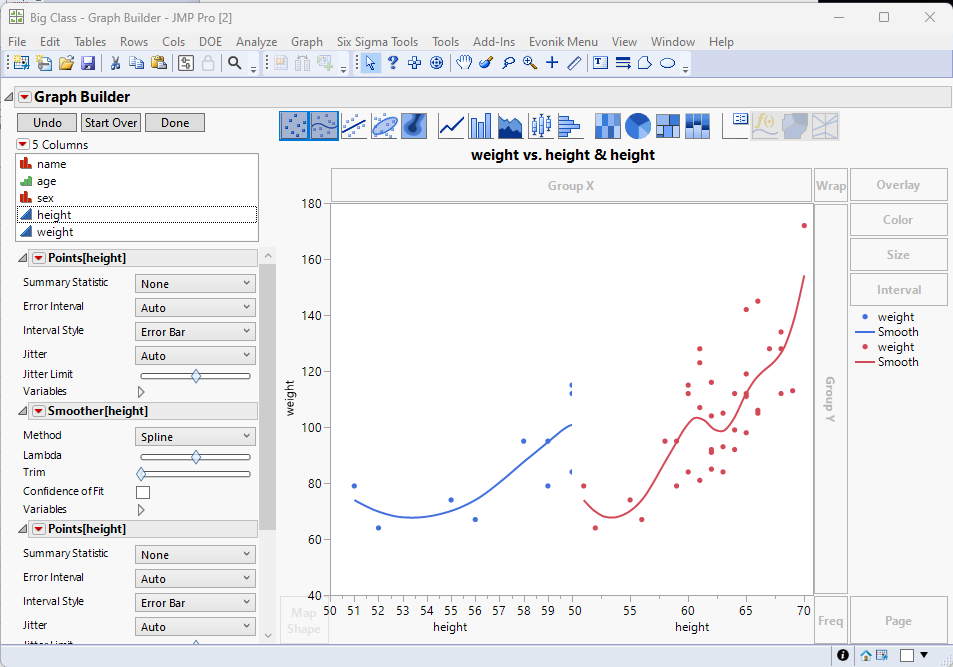This screenshot has height=667, width=953.
Task: Open the Graph menu
Action: [307, 42]
